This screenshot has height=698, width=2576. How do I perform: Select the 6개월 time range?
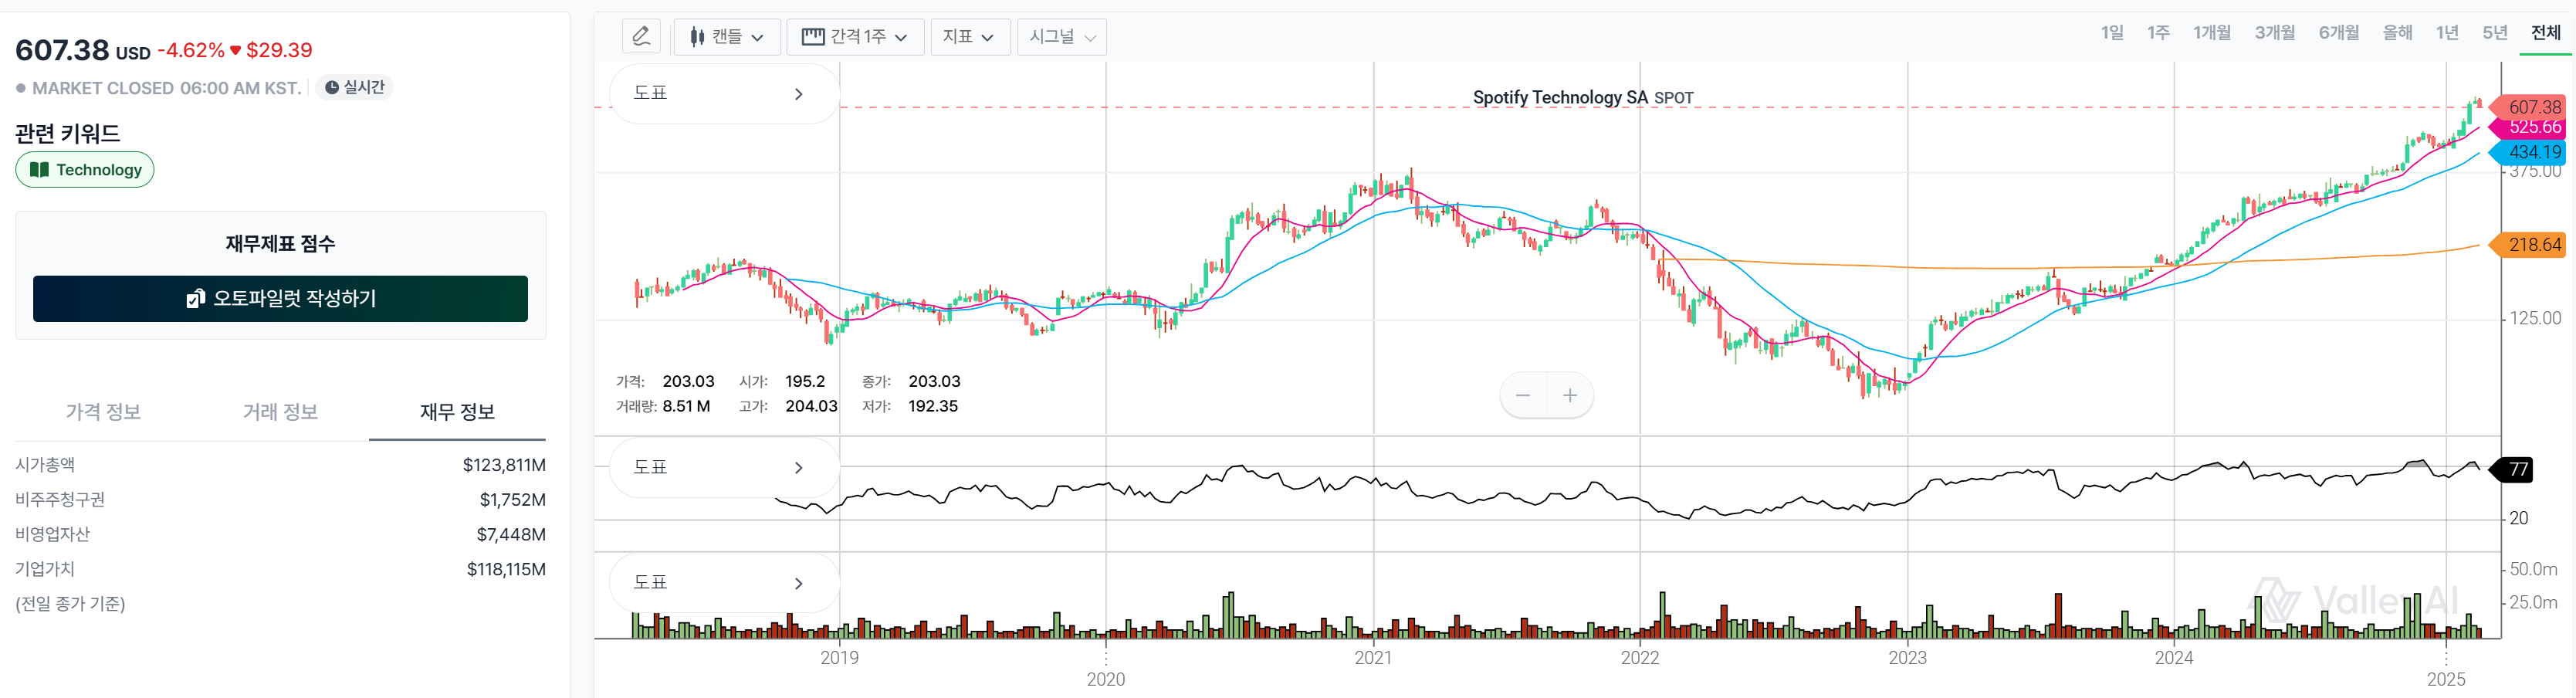[2338, 33]
